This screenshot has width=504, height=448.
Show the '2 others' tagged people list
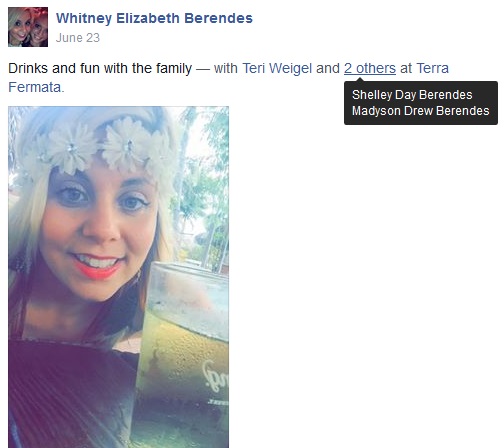pyautogui.click(x=370, y=68)
